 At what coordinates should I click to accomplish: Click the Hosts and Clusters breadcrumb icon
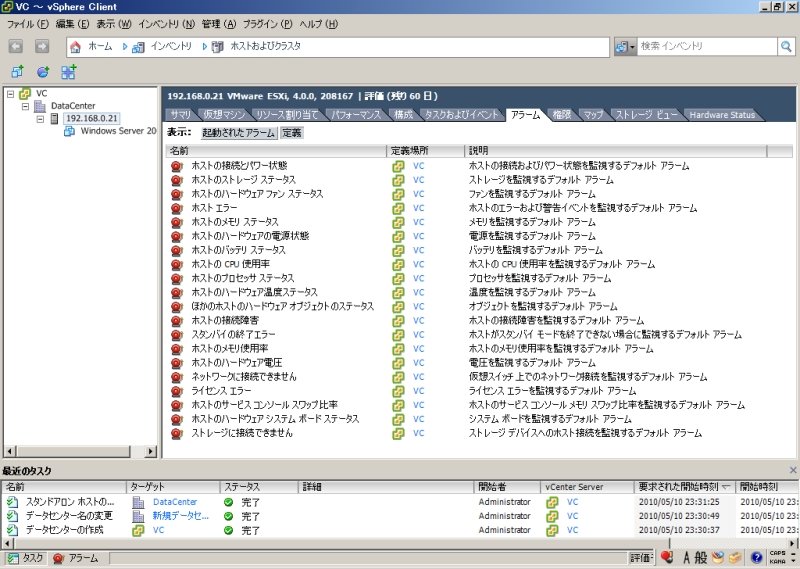(x=218, y=47)
